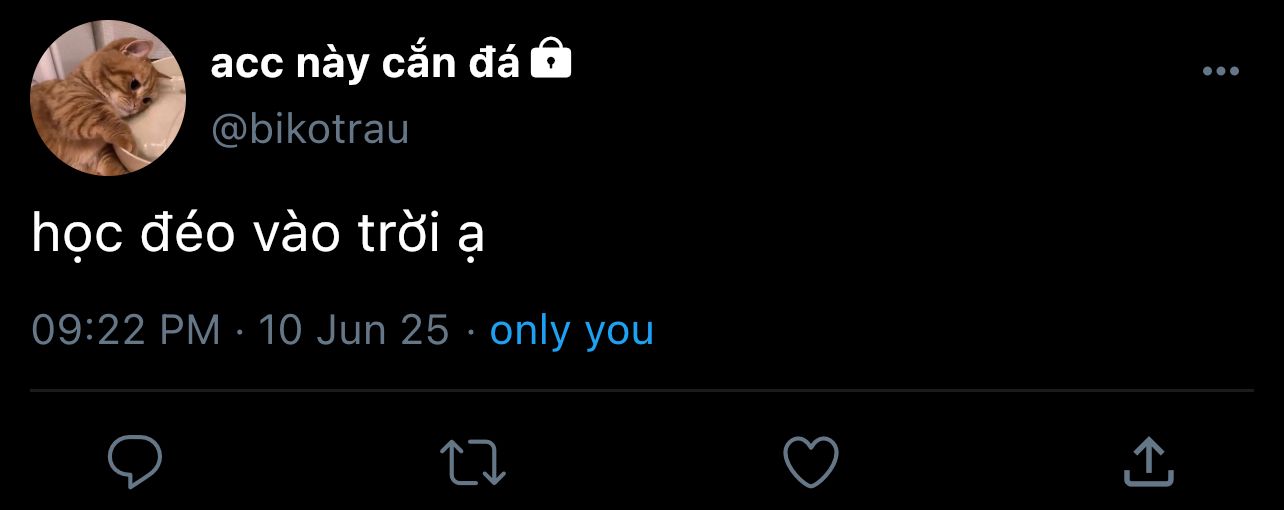1284x510 pixels.
Task: Click the date 10 Jun 25
Action: [354, 330]
